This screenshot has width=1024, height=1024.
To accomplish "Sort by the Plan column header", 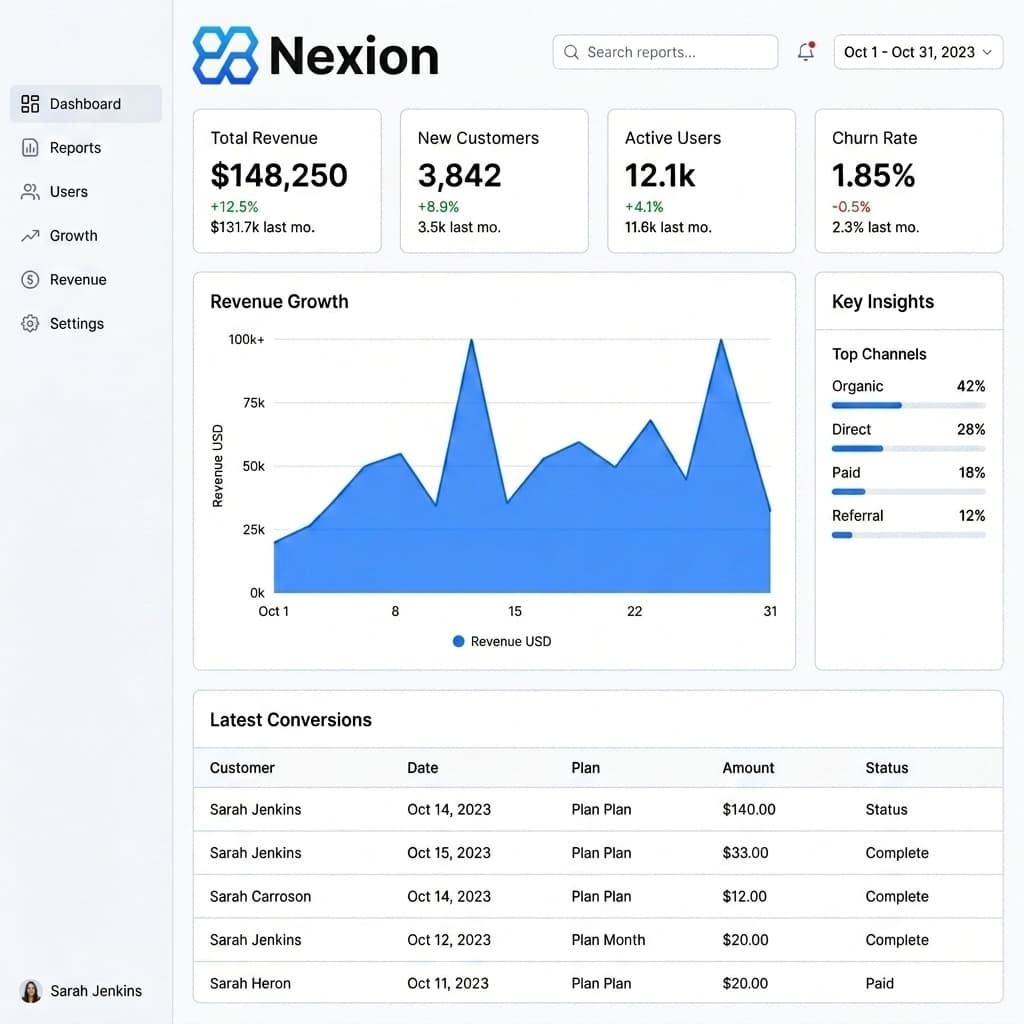I will tap(586, 768).
